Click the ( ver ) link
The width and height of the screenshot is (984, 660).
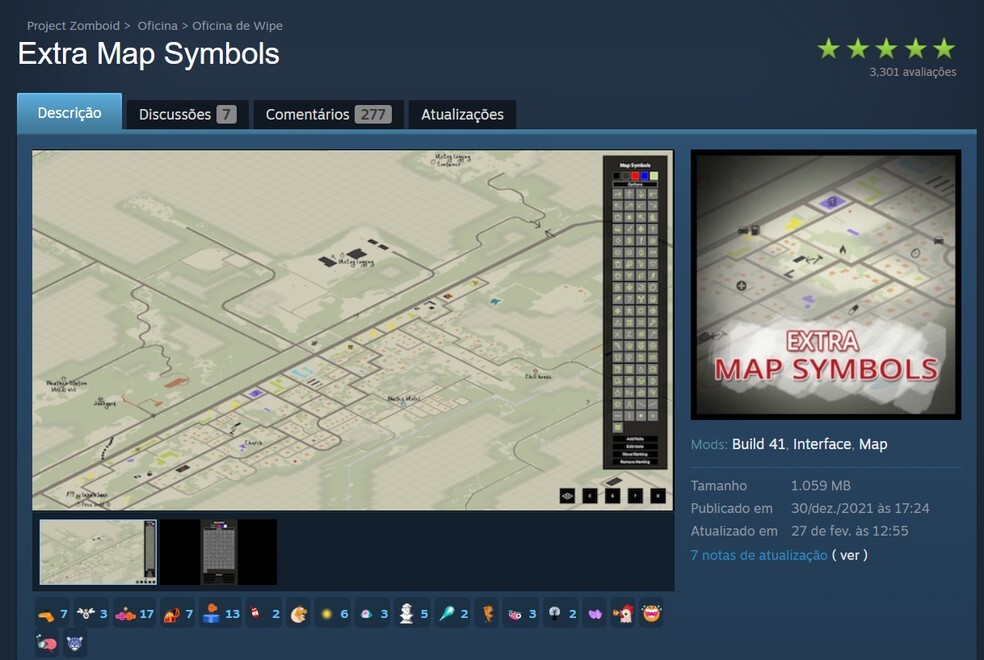tap(850, 555)
